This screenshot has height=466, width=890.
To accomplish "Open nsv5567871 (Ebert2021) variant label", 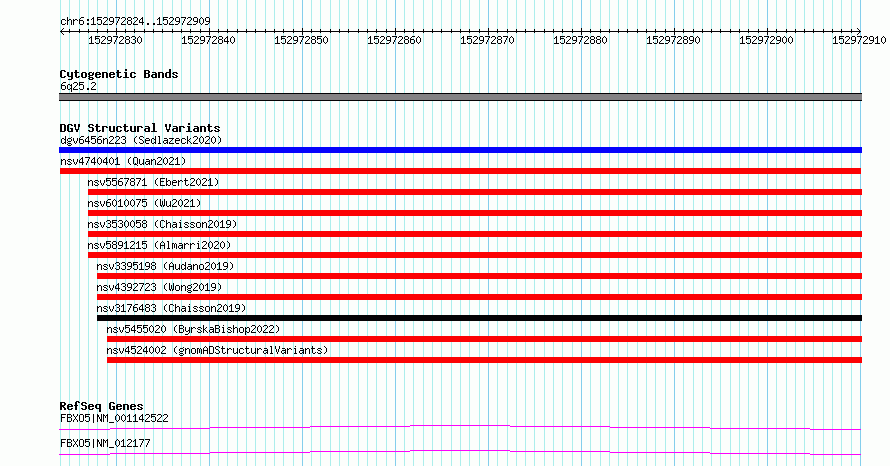I will 153,182.
